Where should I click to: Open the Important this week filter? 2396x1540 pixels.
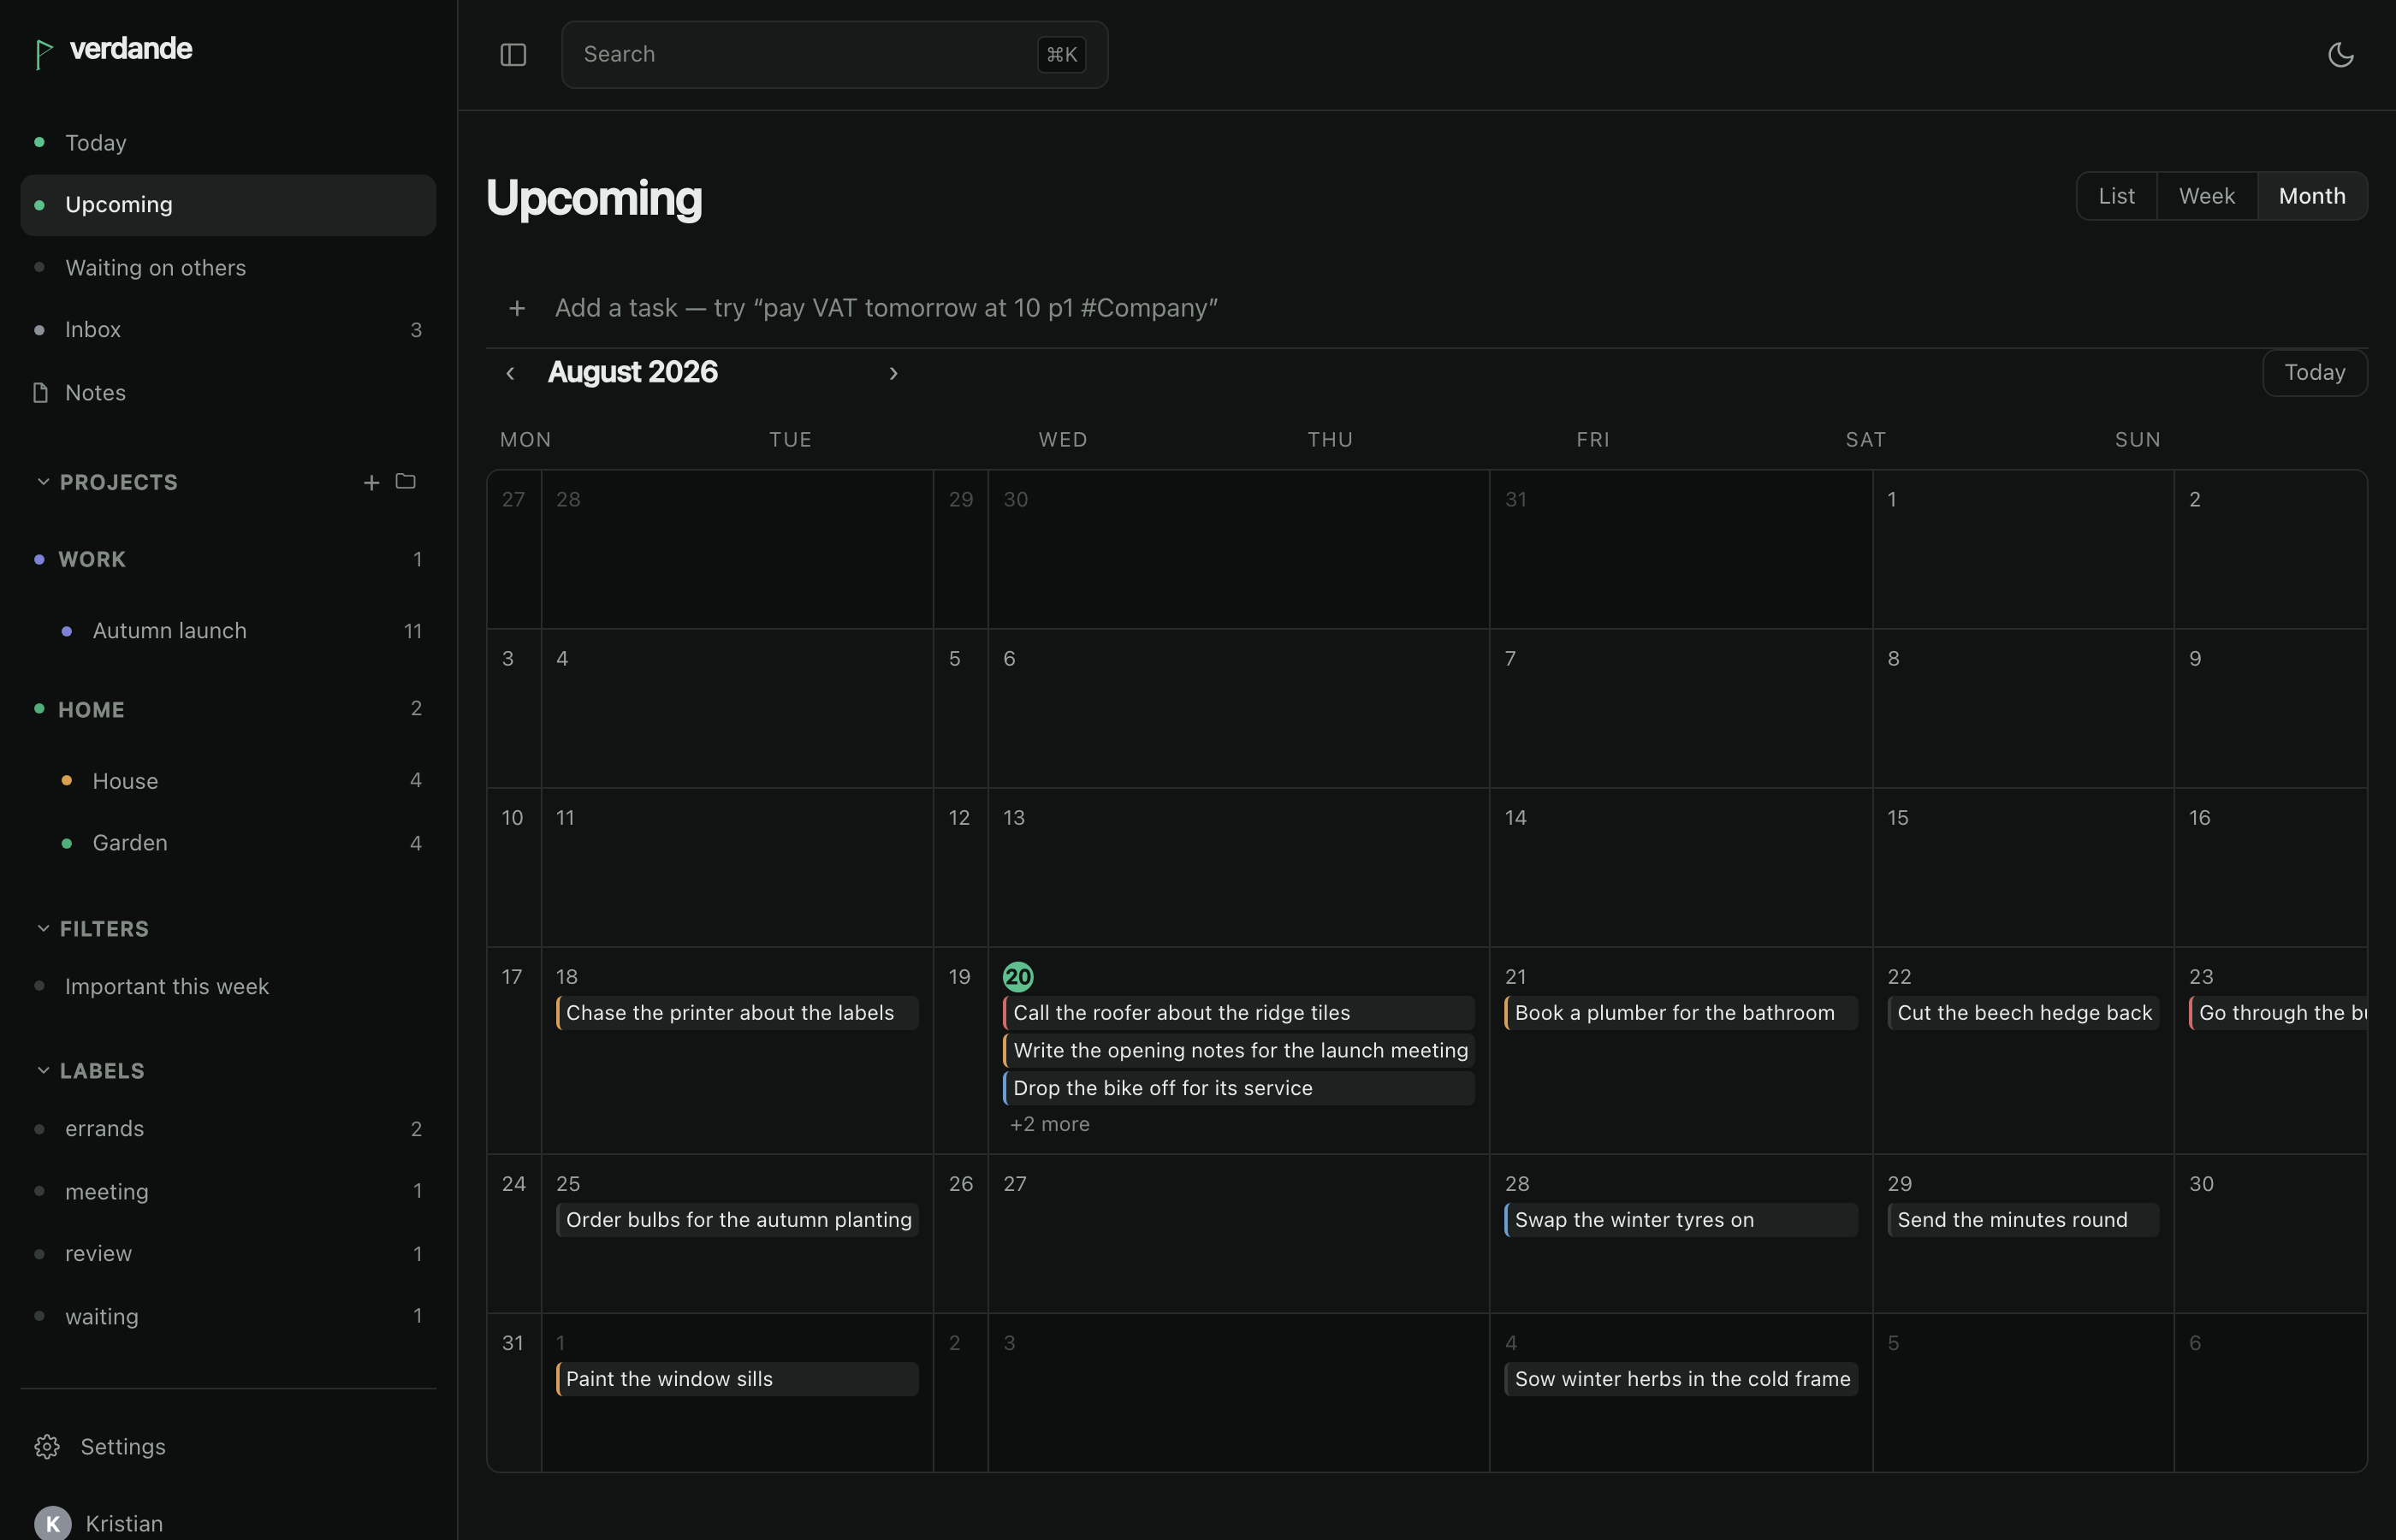(x=228, y=986)
